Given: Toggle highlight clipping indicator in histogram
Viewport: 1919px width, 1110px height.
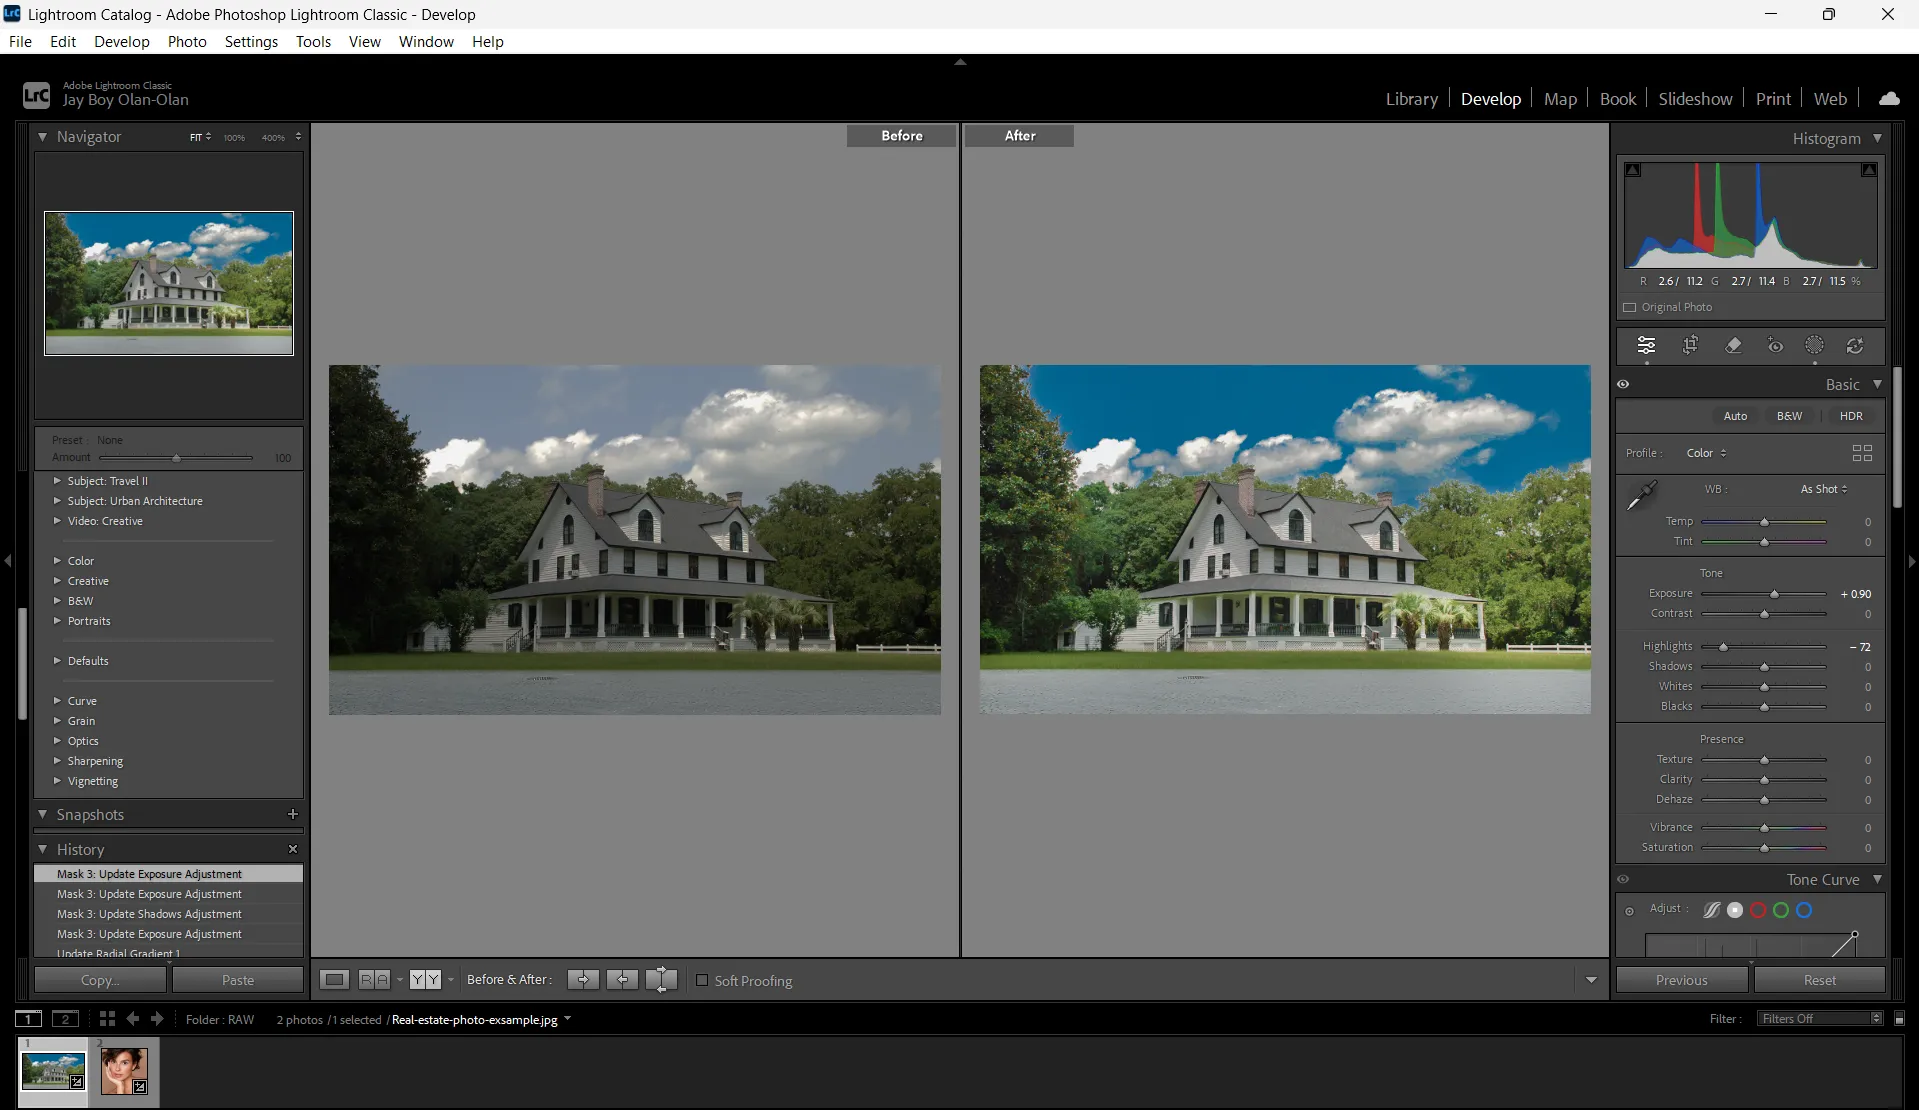Looking at the screenshot, I should tap(1868, 170).
